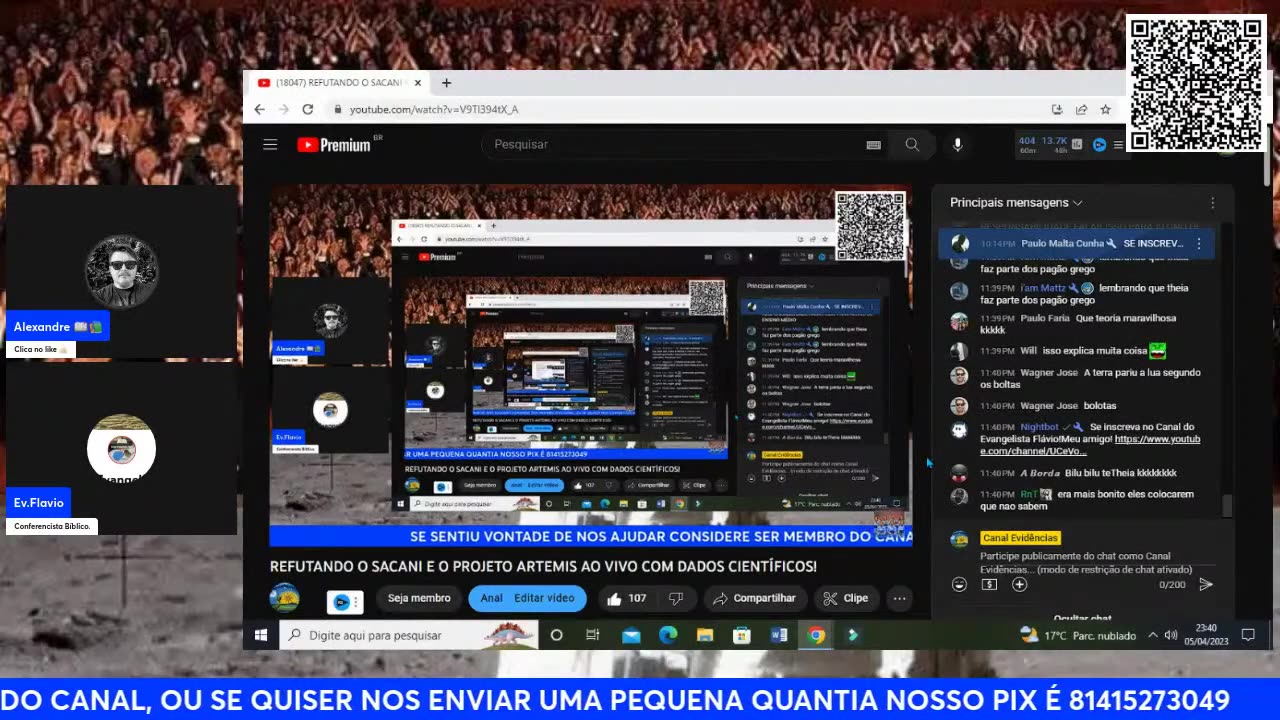Share this page from address bar icon
The height and width of the screenshot is (720, 1280).
1081,109
